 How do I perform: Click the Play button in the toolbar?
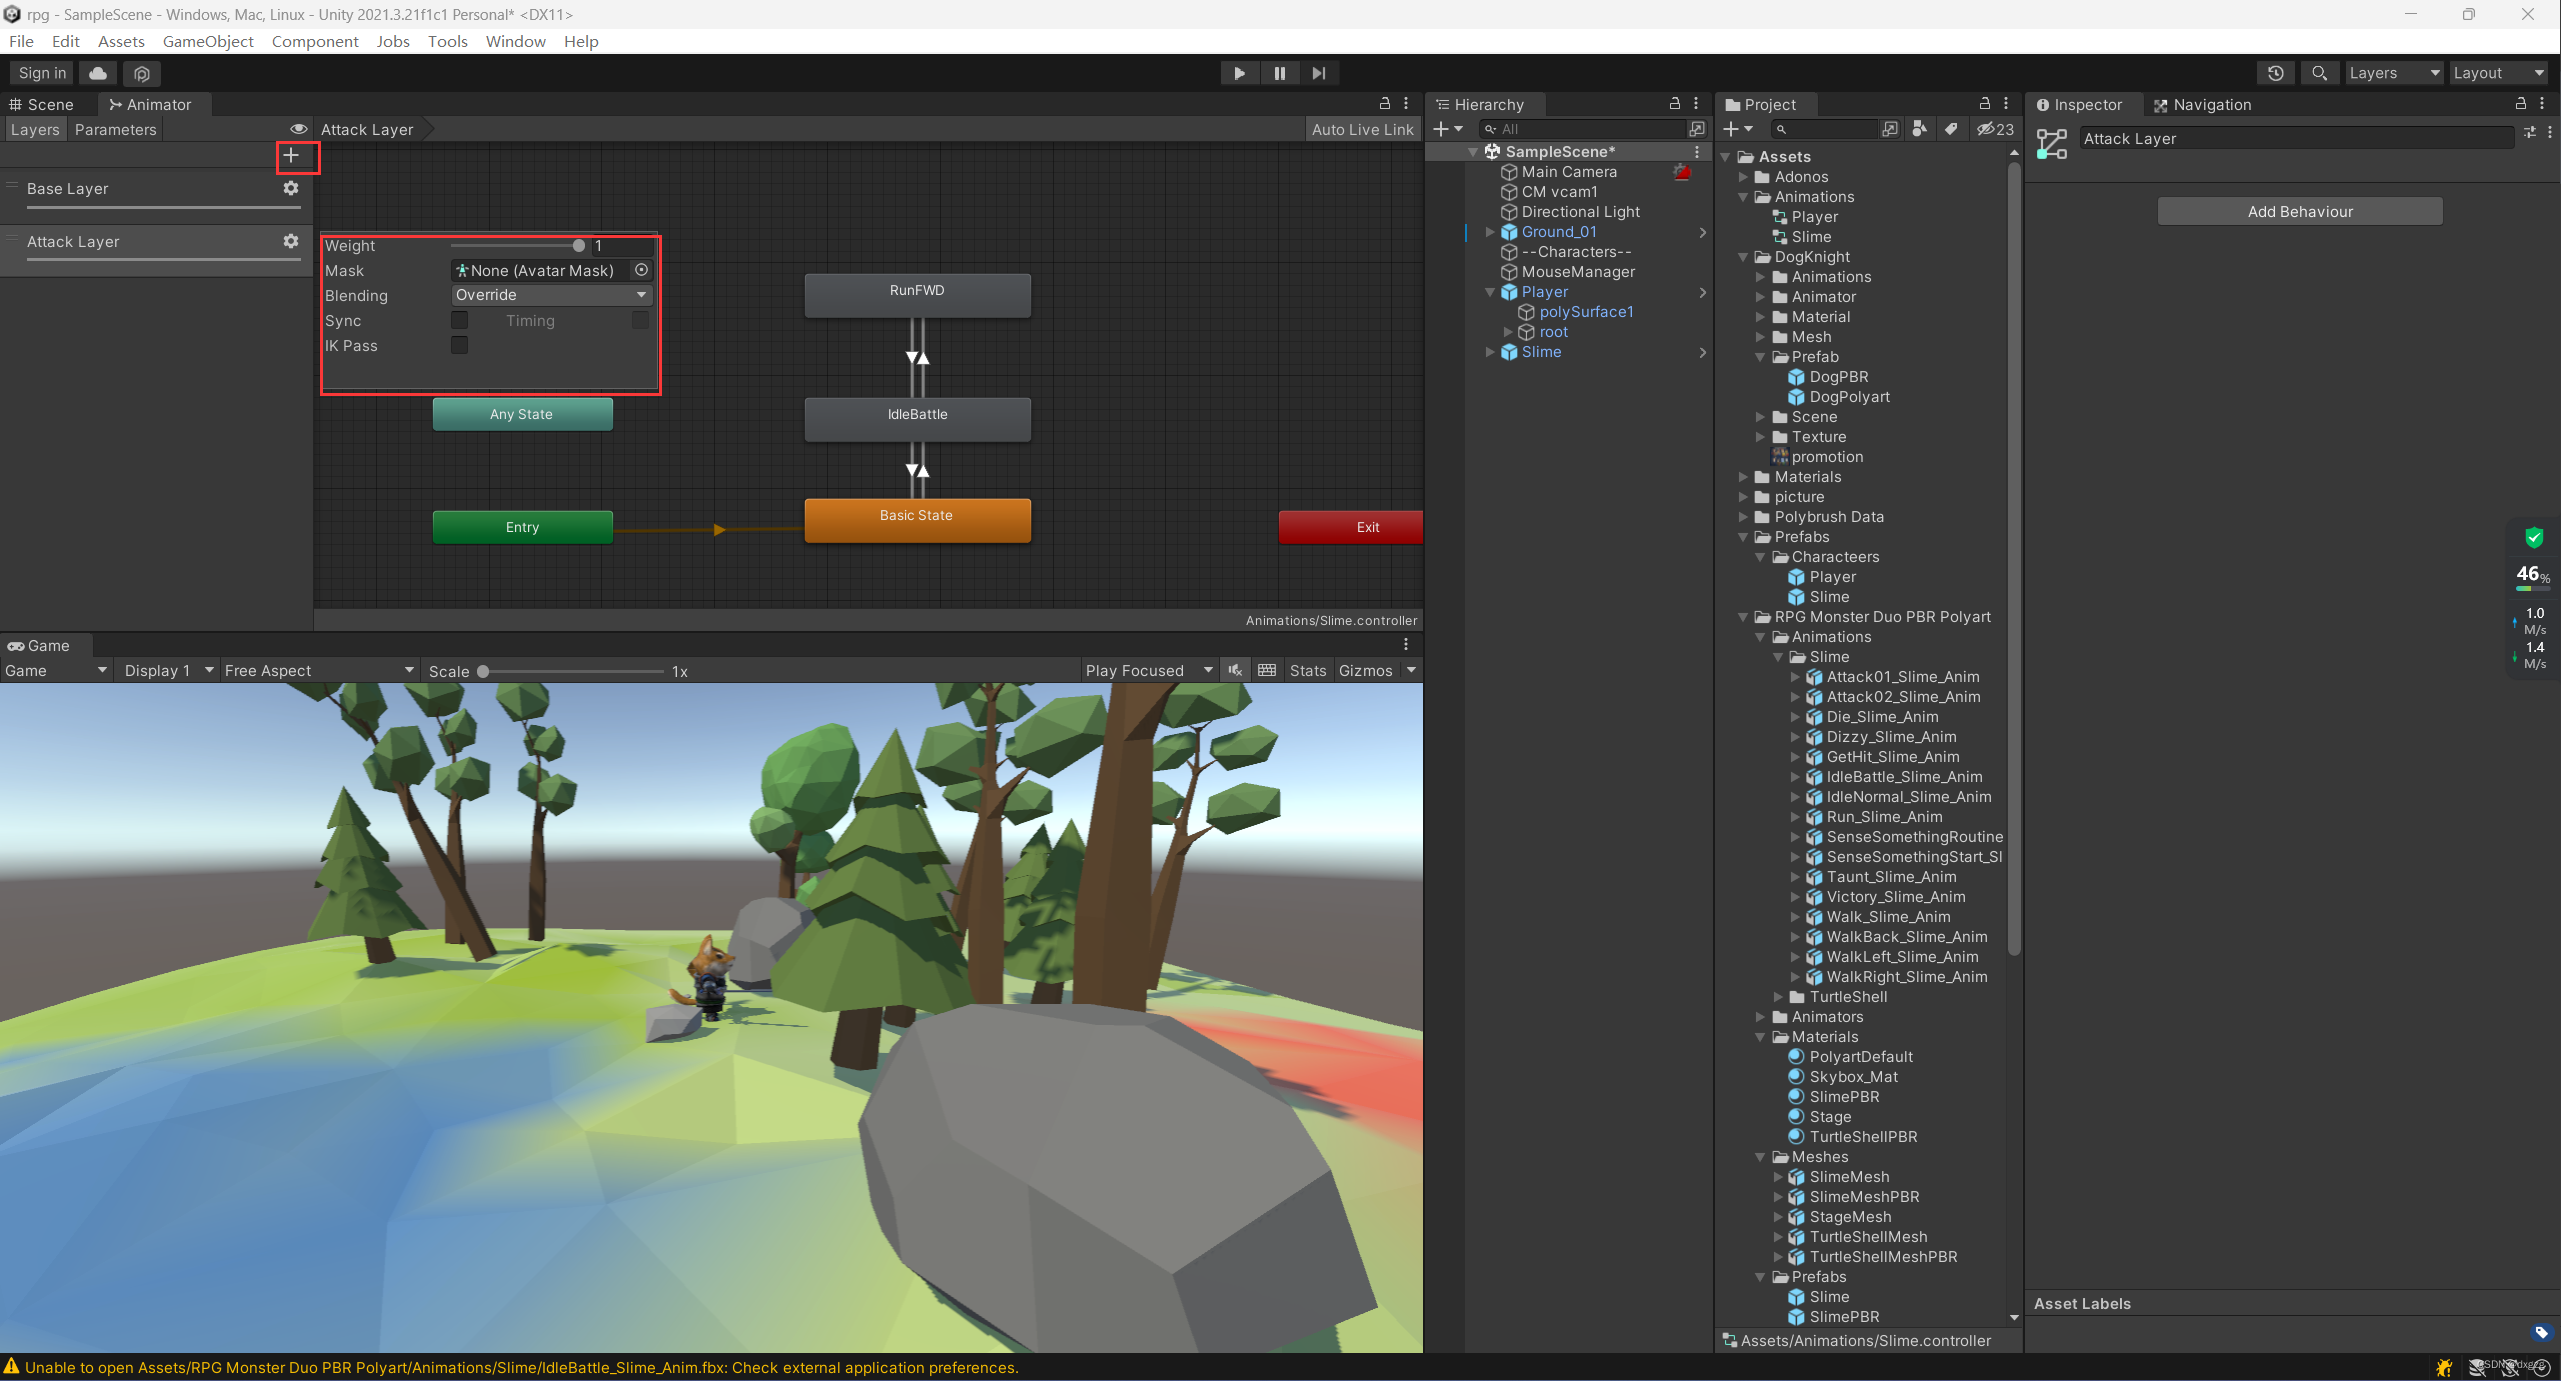click(1239, 73)
